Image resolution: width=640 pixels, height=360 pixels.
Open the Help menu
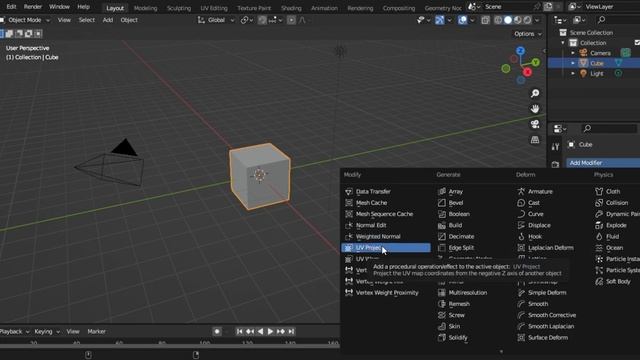pos(83,7)
